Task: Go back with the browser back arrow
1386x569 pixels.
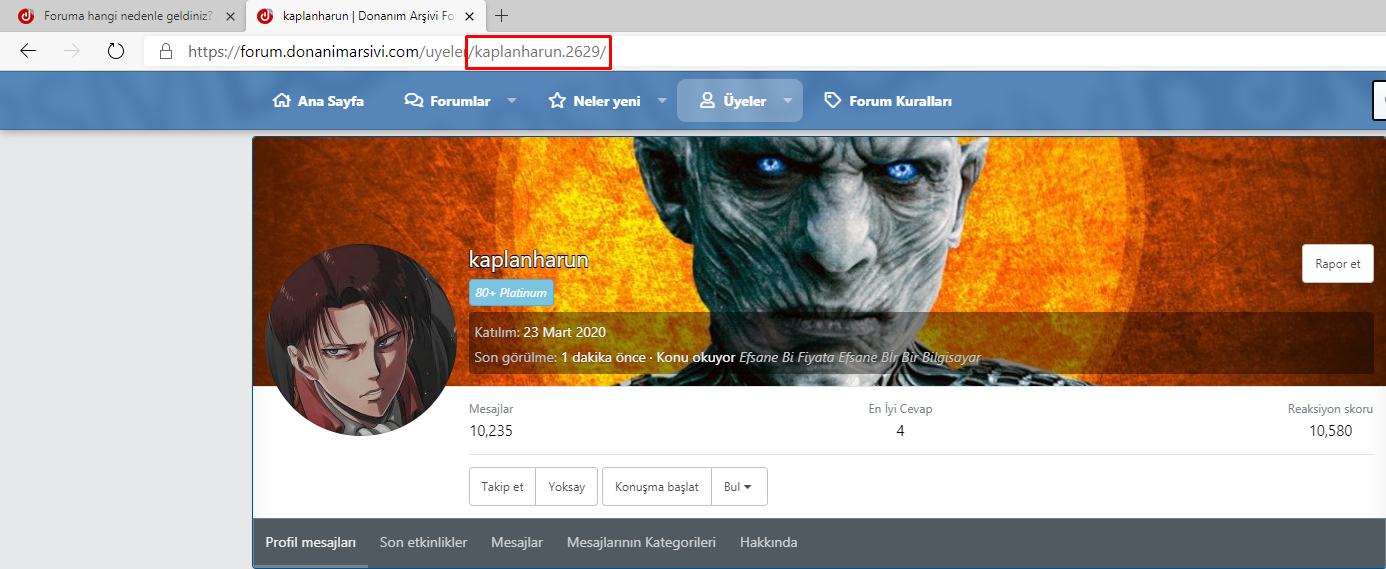Action: (28, 51)
